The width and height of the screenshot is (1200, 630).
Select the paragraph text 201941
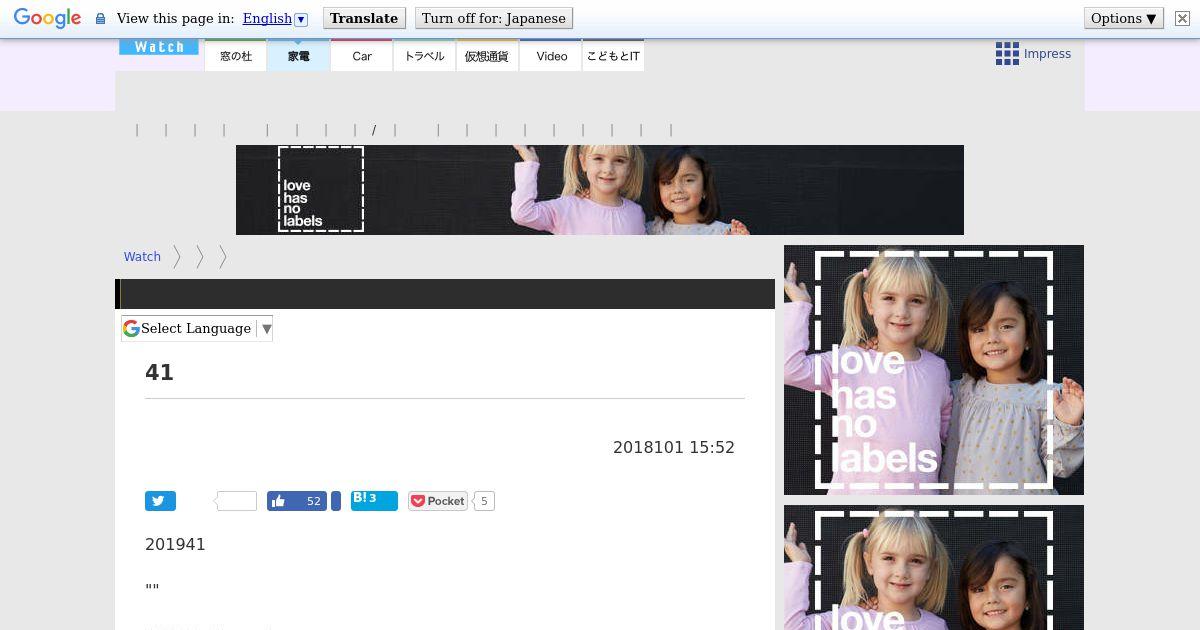175,544
